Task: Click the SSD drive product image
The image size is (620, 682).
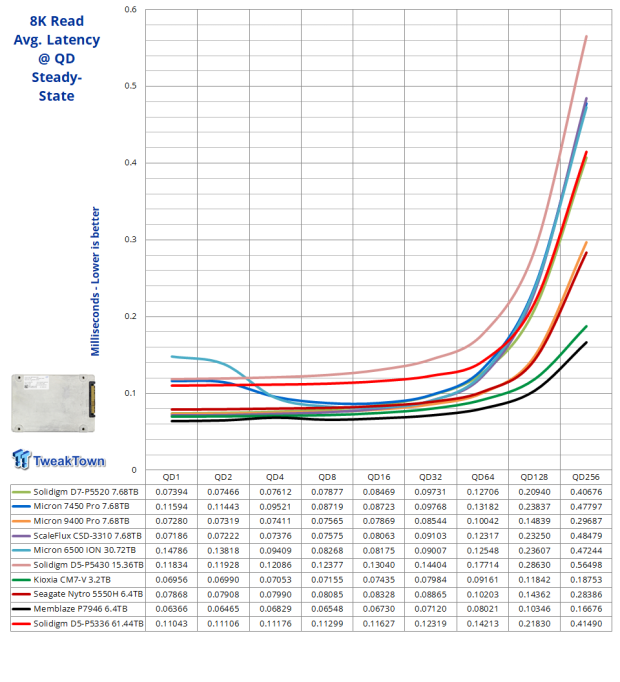Action: tap(53, 403)
